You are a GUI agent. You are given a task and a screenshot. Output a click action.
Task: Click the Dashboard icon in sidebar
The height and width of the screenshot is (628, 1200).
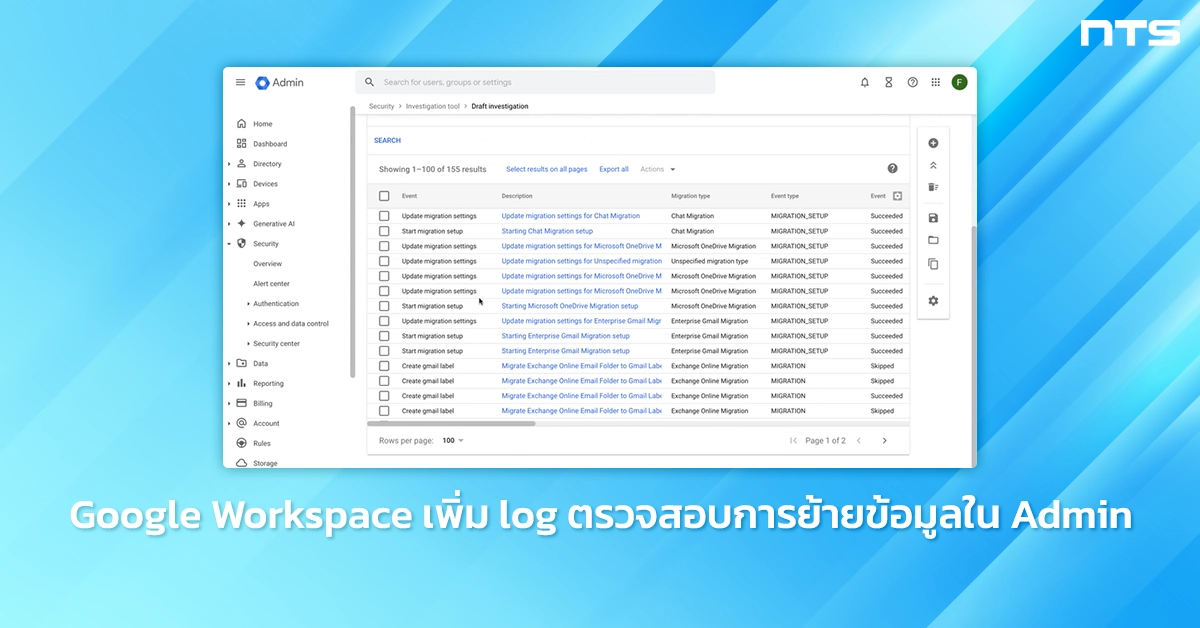[x=241, y=144]
